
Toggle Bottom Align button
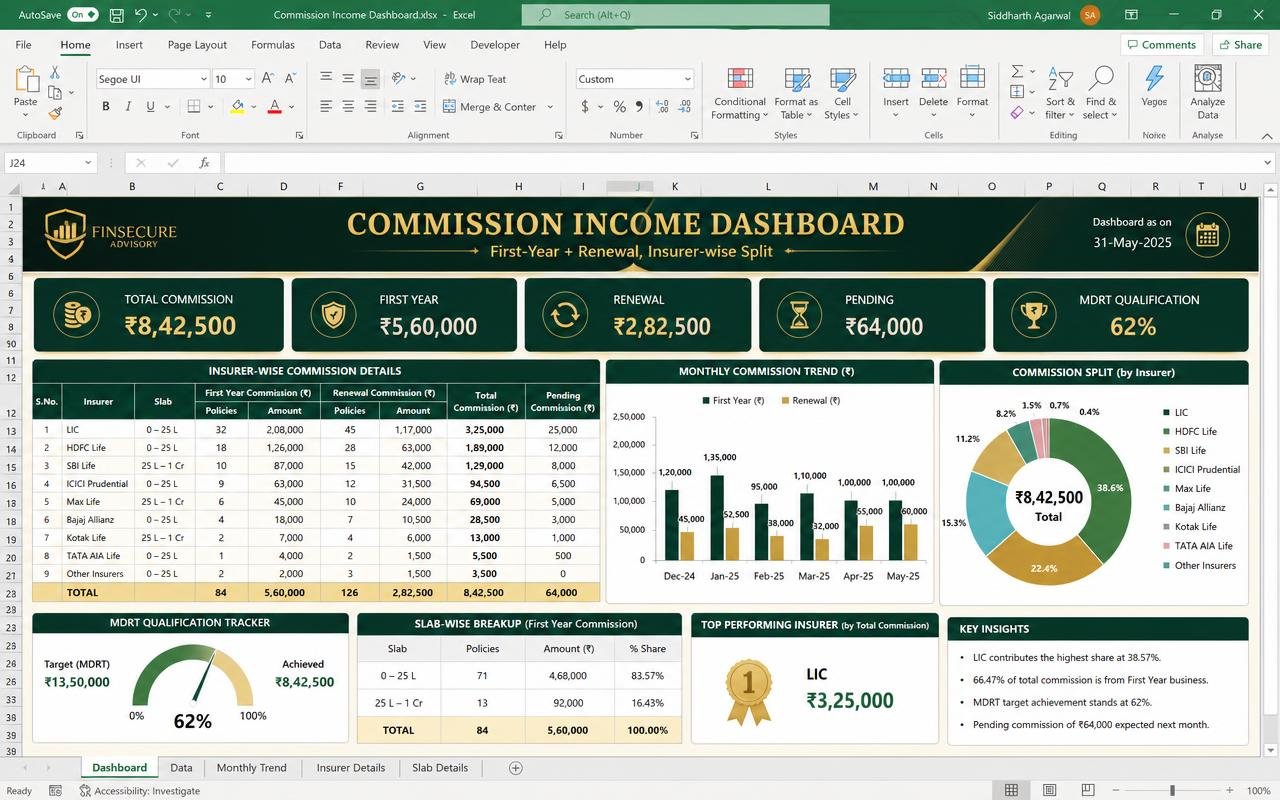(x=370, y=78)
